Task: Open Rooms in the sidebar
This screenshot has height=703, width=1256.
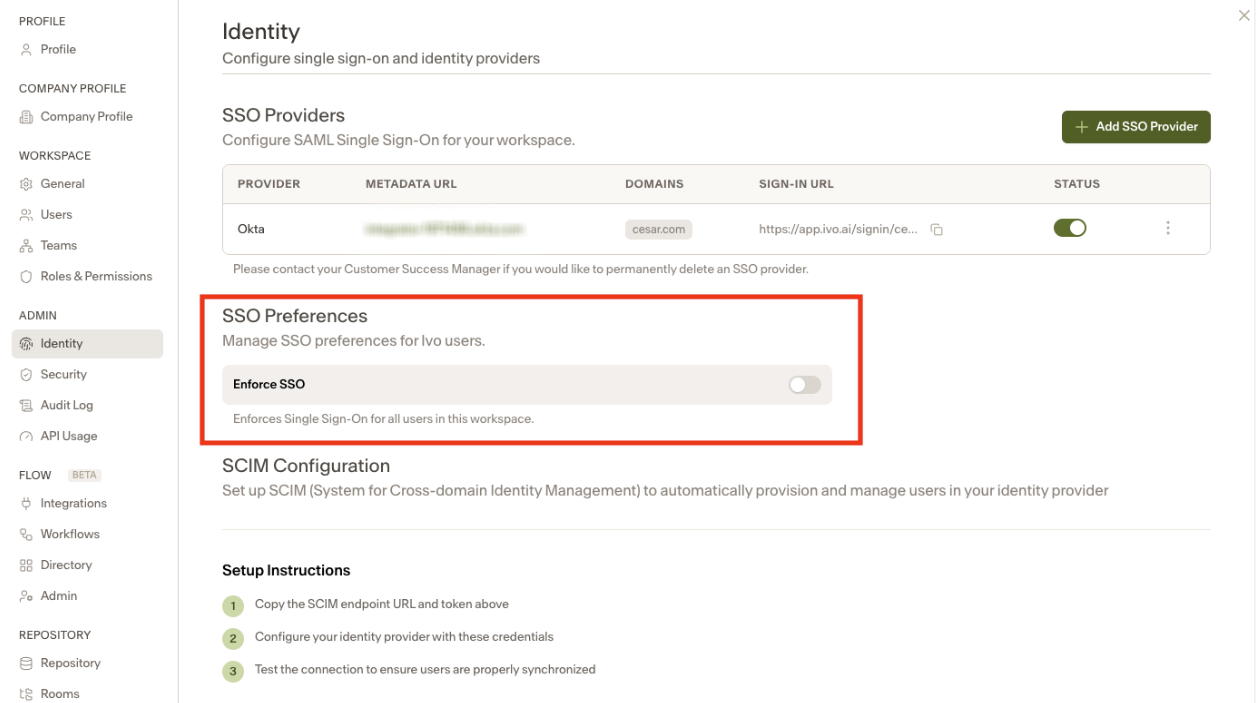Action: click(60, 694)
